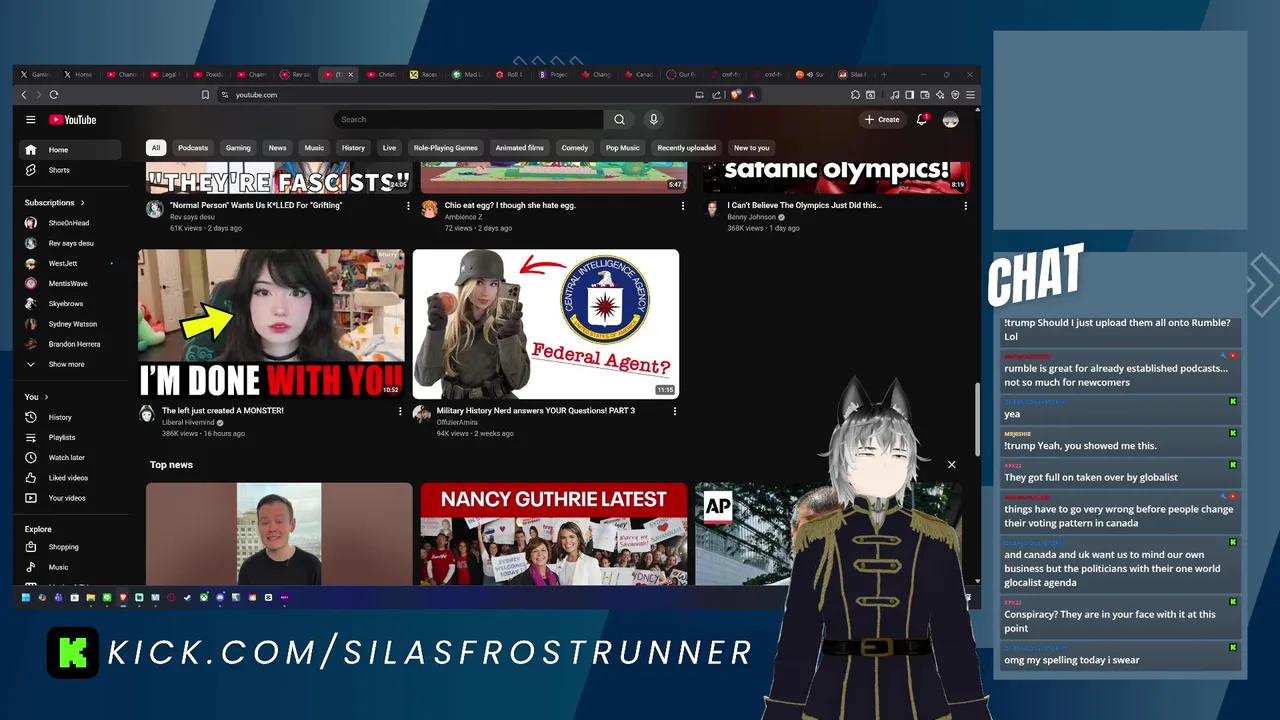Open the account avatar menu
This screenshot has height=720, width=1280.
coord(951,119)
